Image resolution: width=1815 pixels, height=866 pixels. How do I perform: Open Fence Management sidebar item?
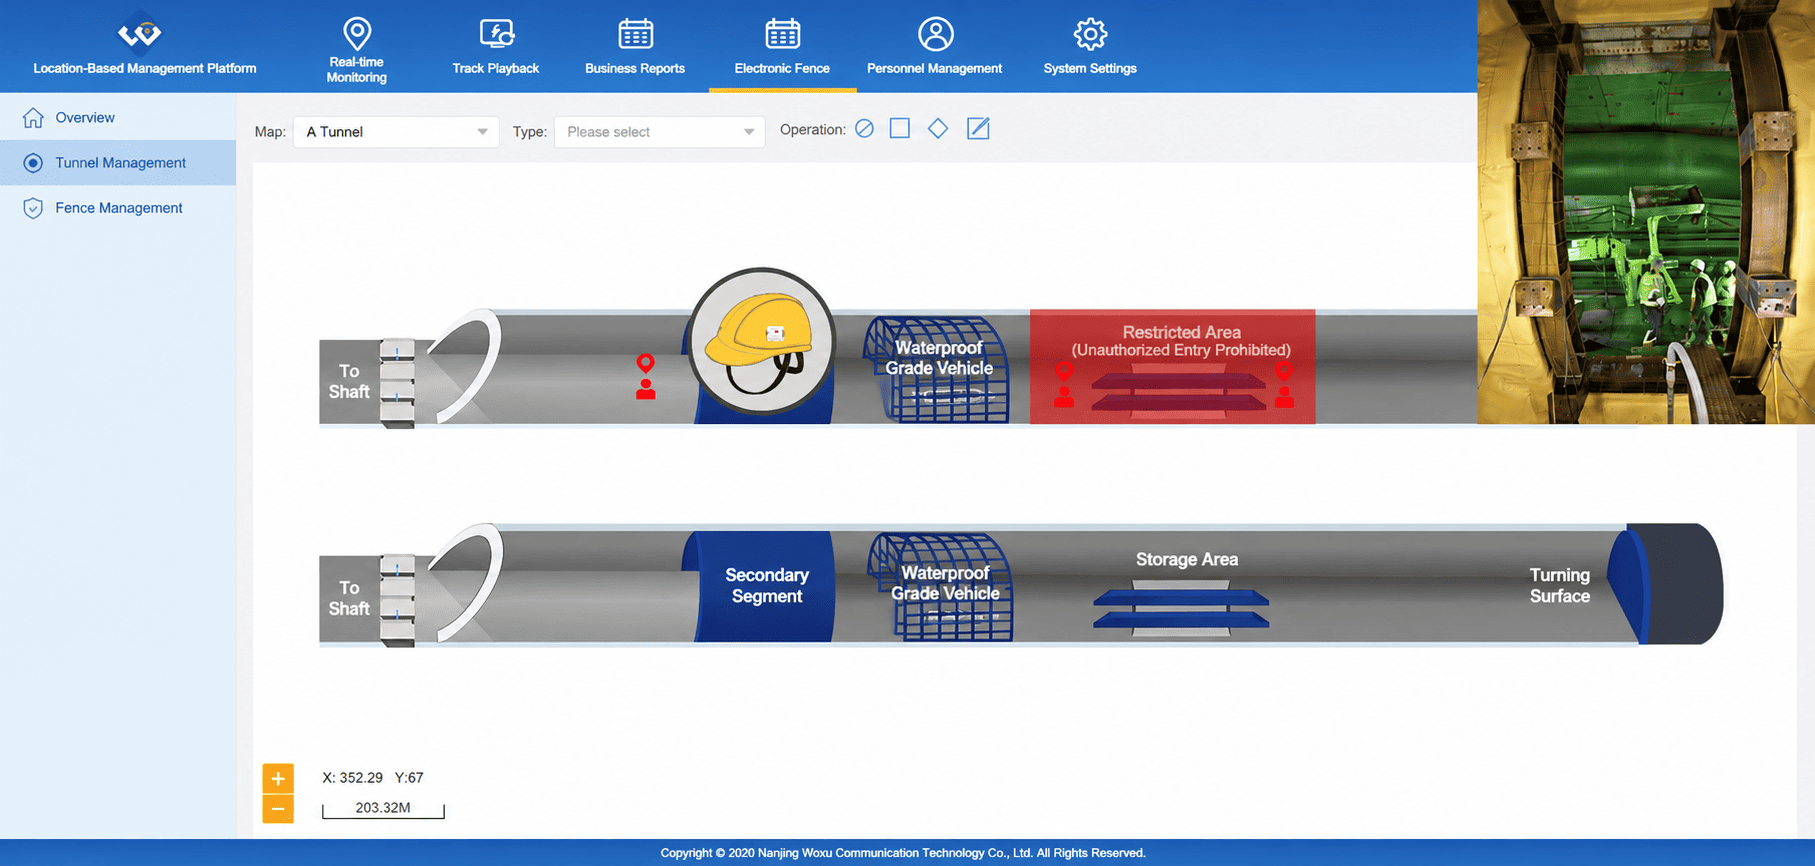(118, 208)
